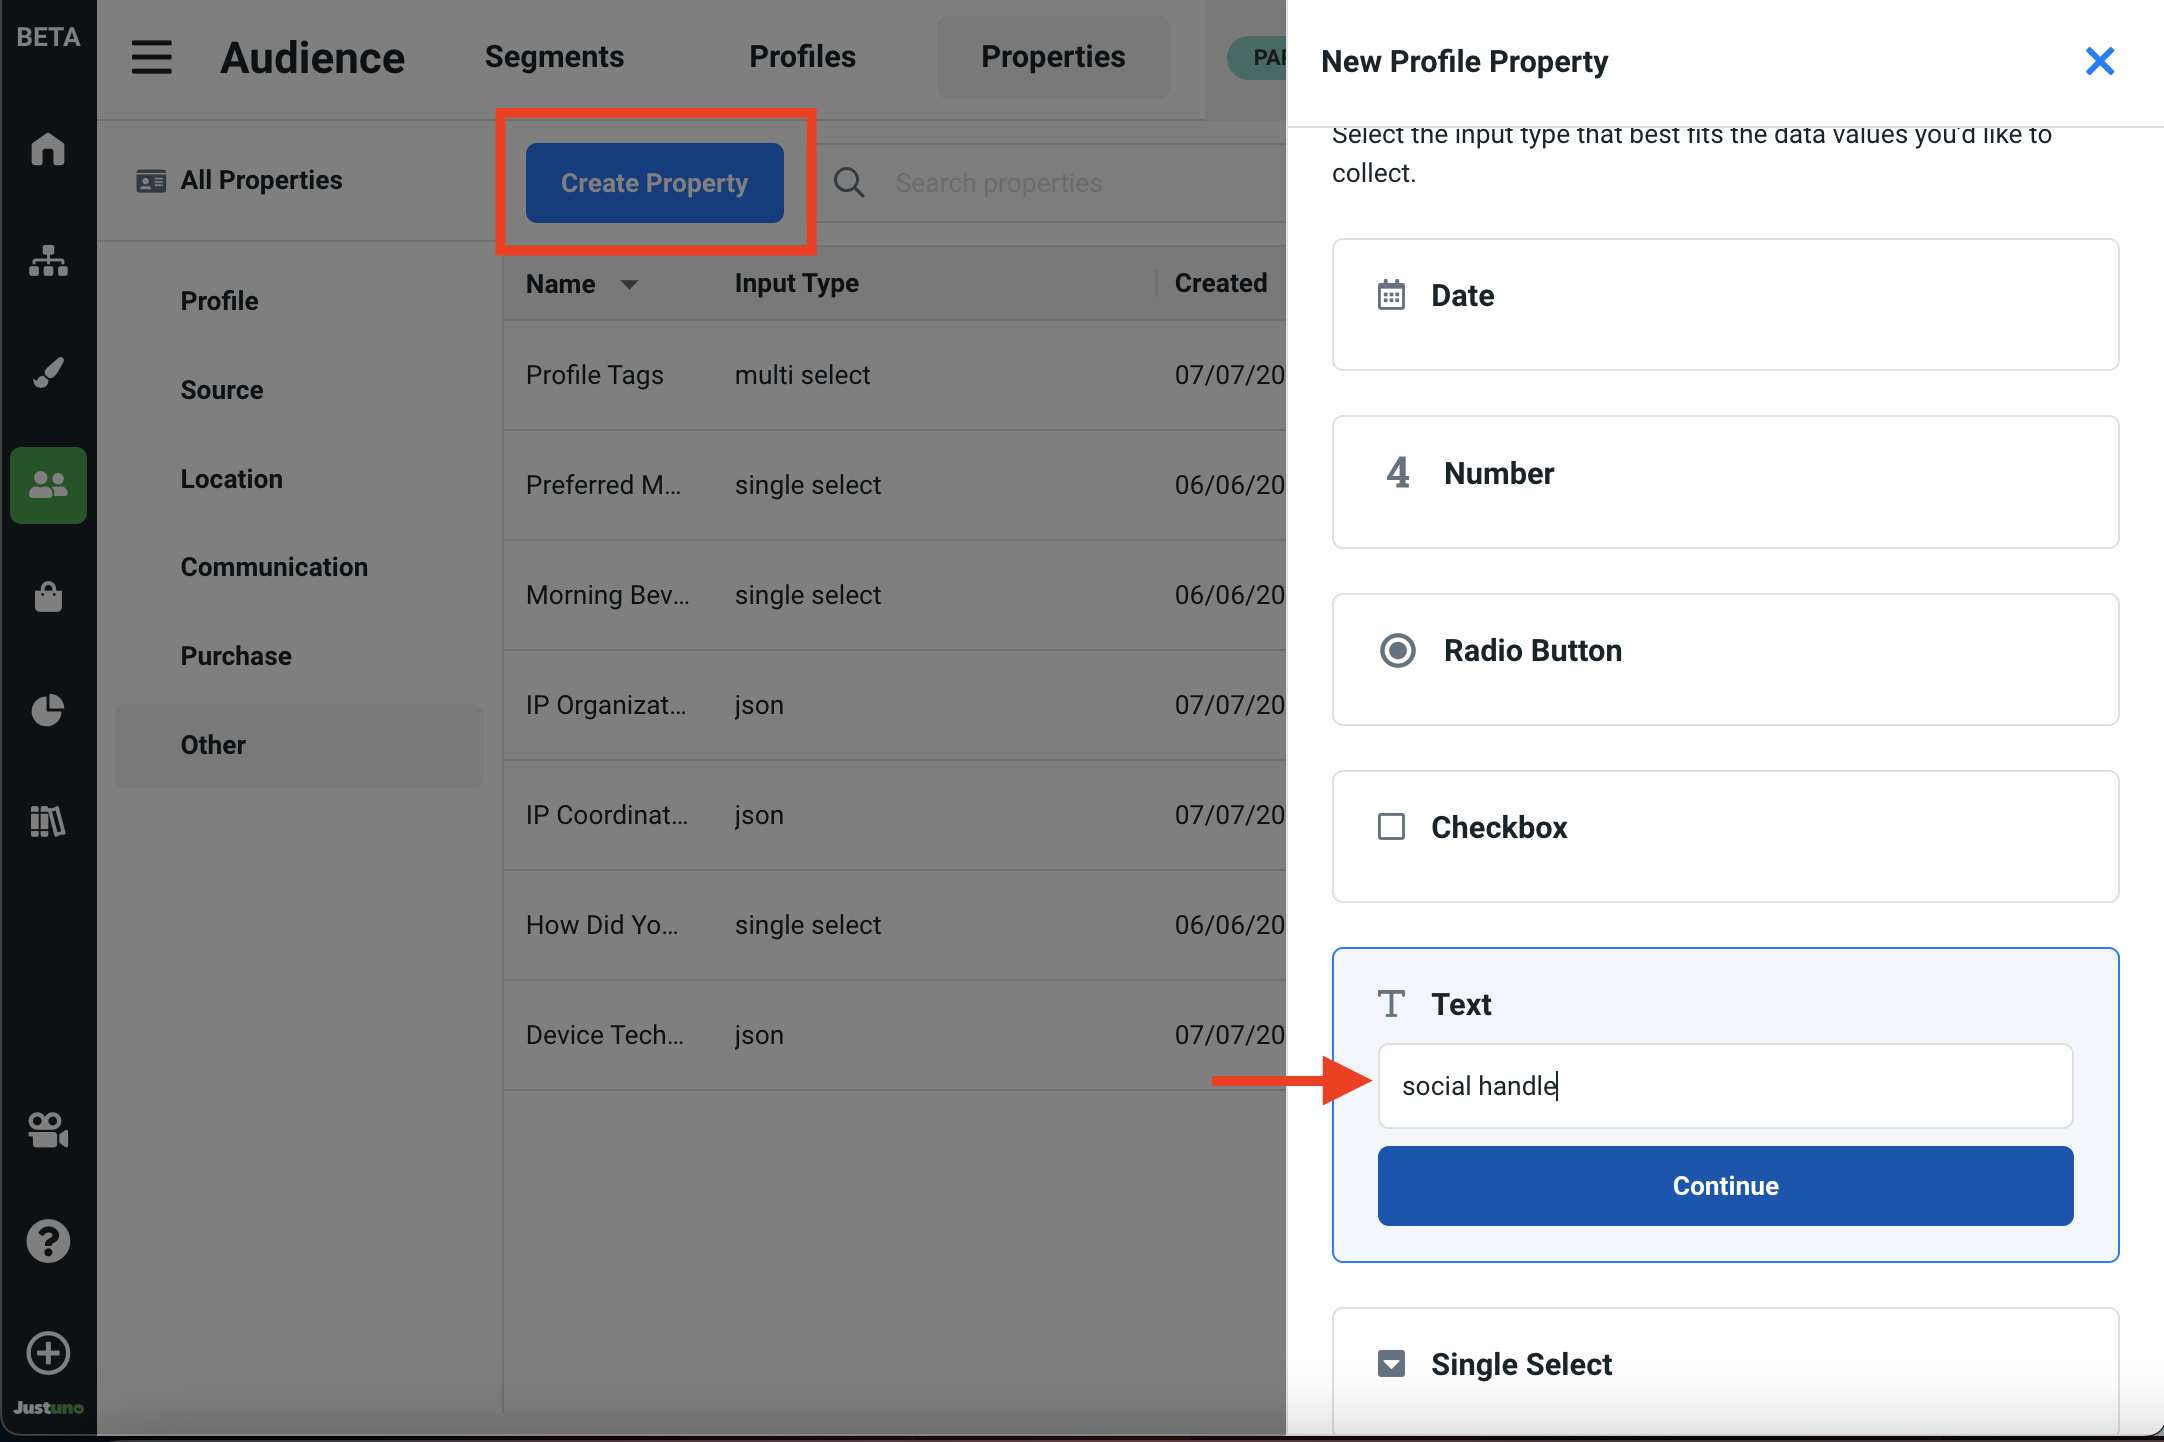
Task: Switch to the Profiles tab
Action: (x=802, y=57)
